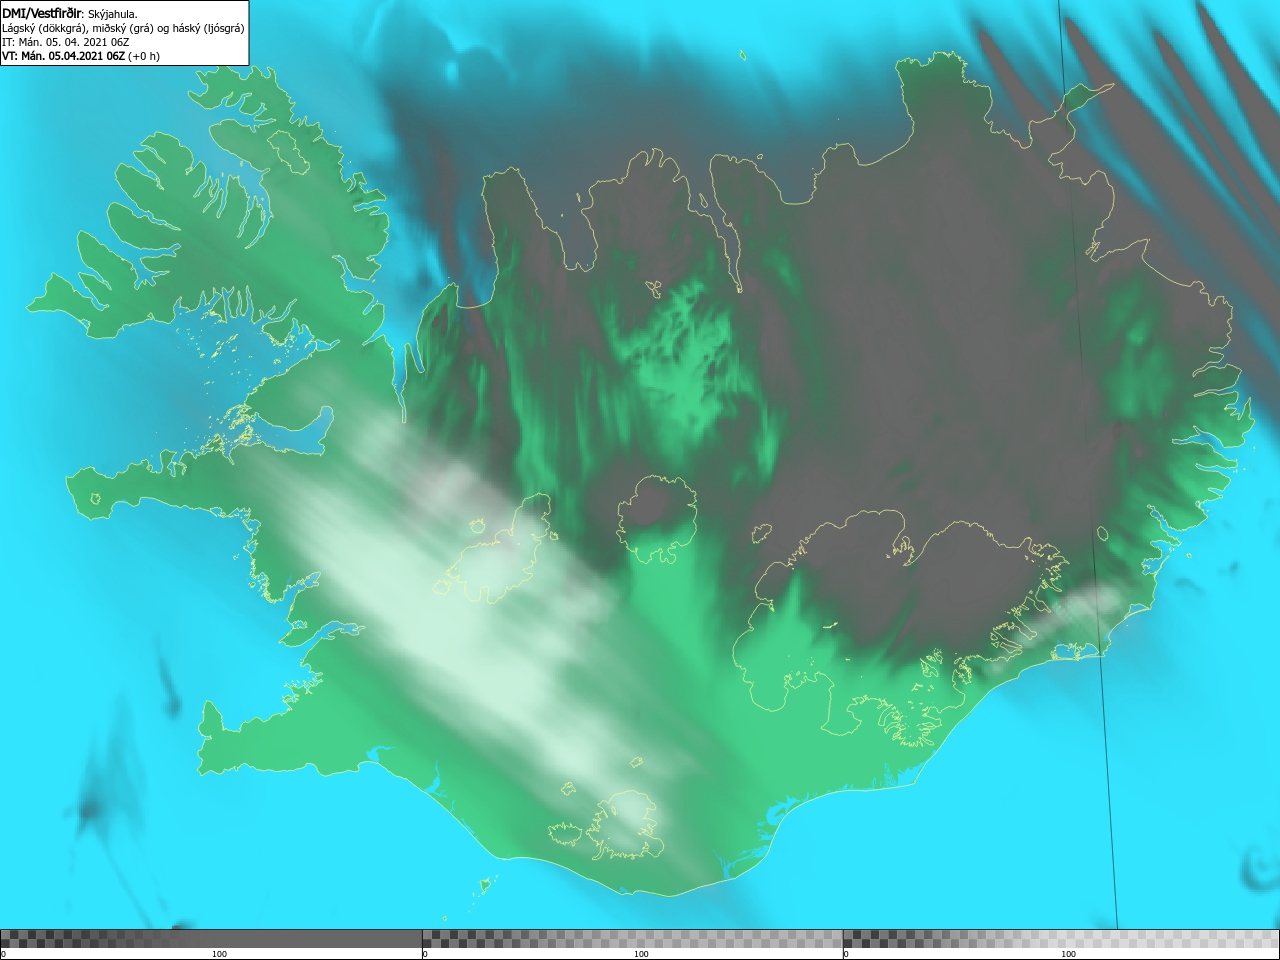1280x960 pixels.
Task: Click the word "Skýjahula." in the legend
Action: coord(113,14)
